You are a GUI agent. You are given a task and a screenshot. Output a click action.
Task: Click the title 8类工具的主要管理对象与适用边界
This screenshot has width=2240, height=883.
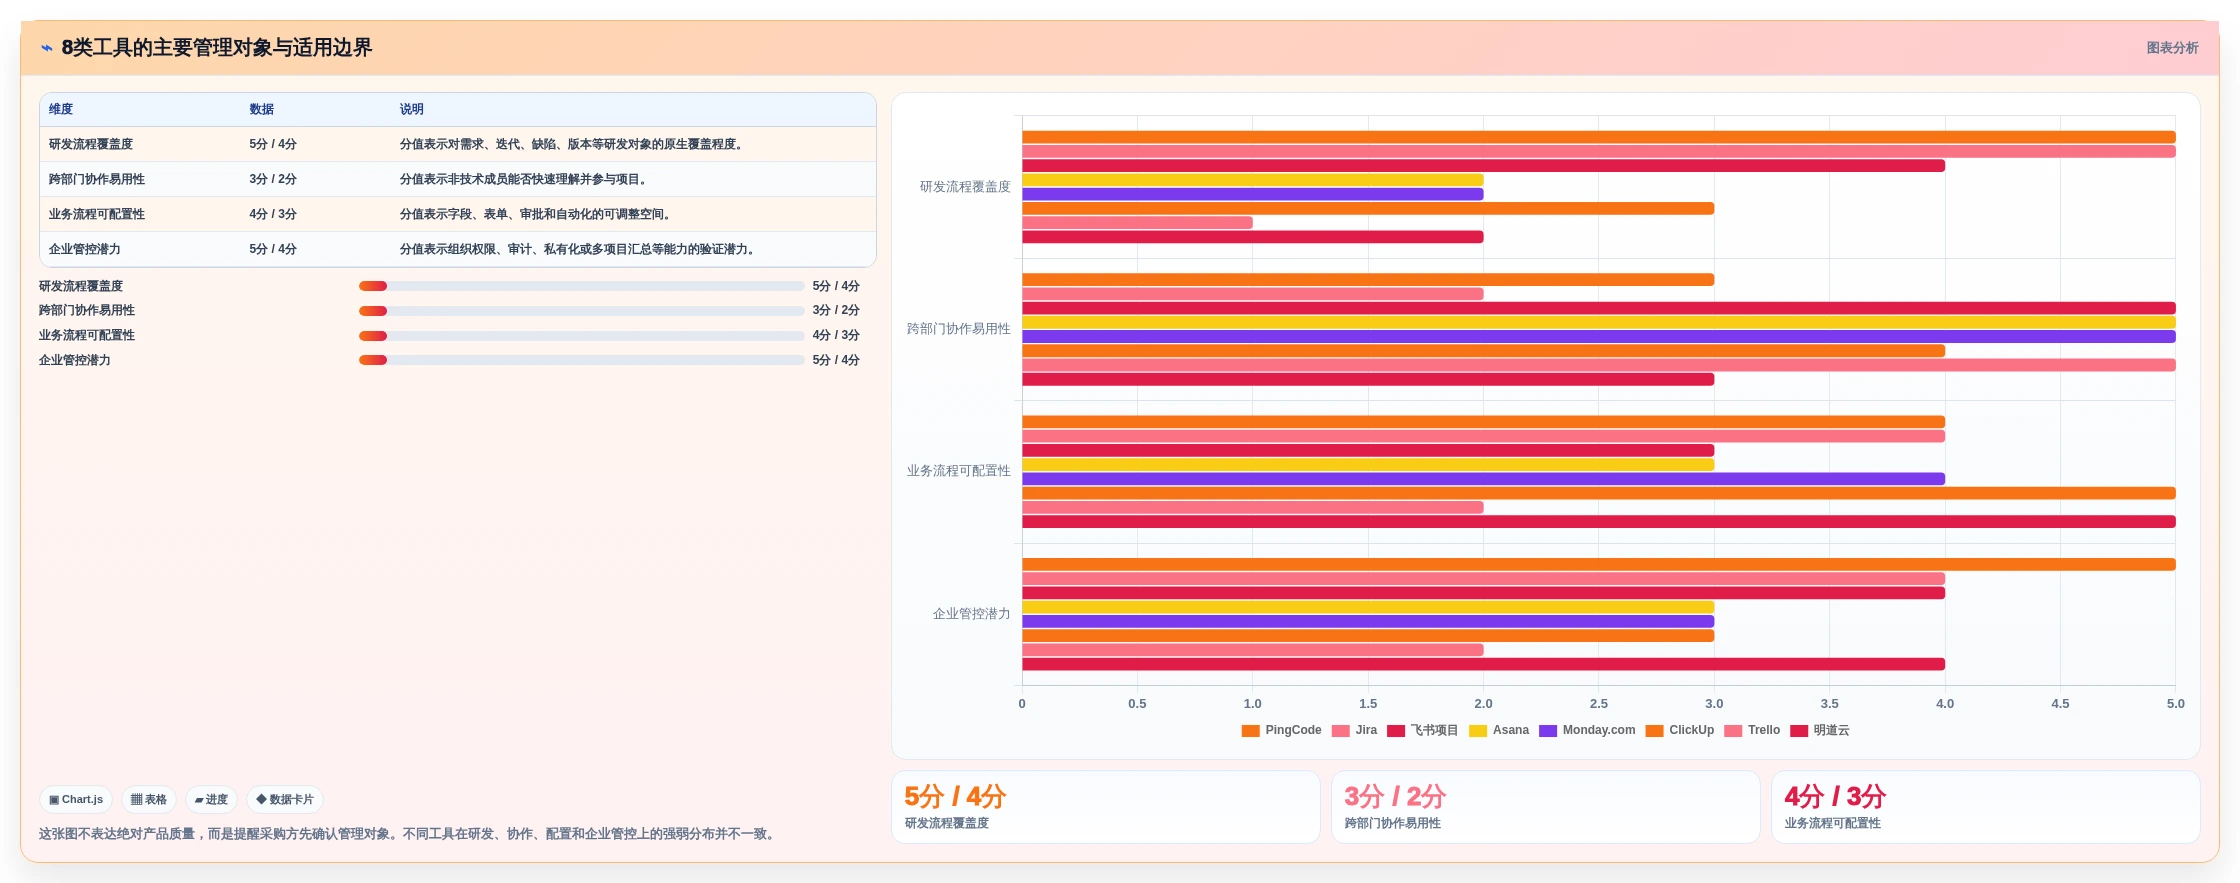(x=217, y=48)
